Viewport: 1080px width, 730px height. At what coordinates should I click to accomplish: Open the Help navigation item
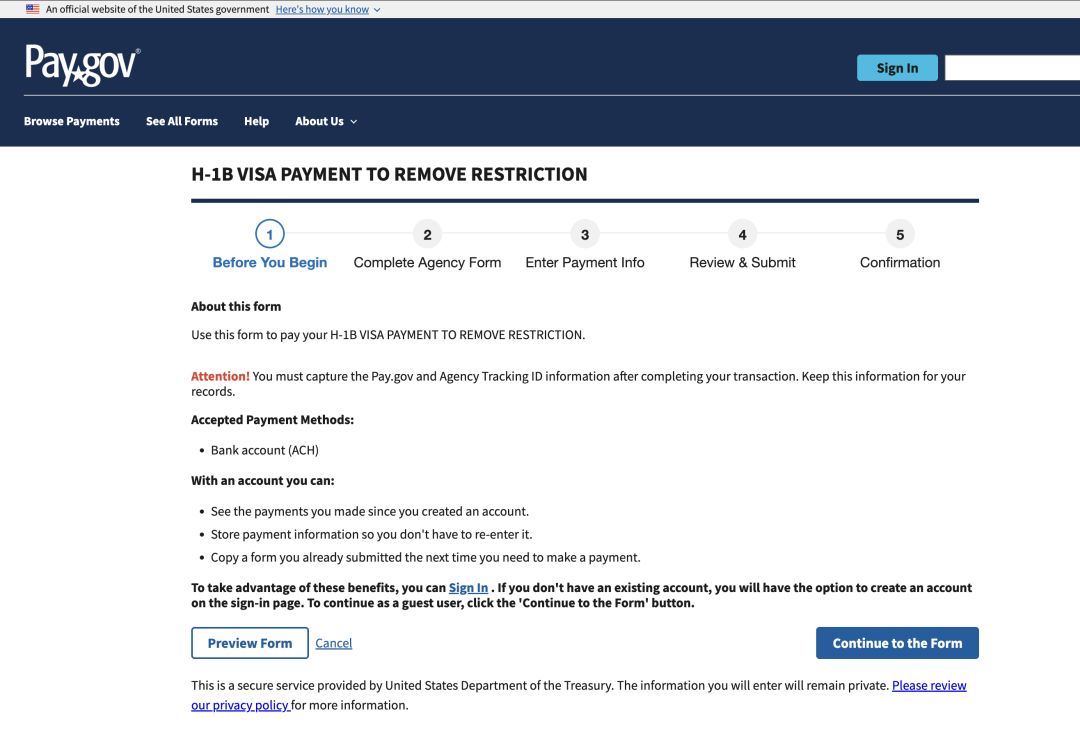coord(256,121)
